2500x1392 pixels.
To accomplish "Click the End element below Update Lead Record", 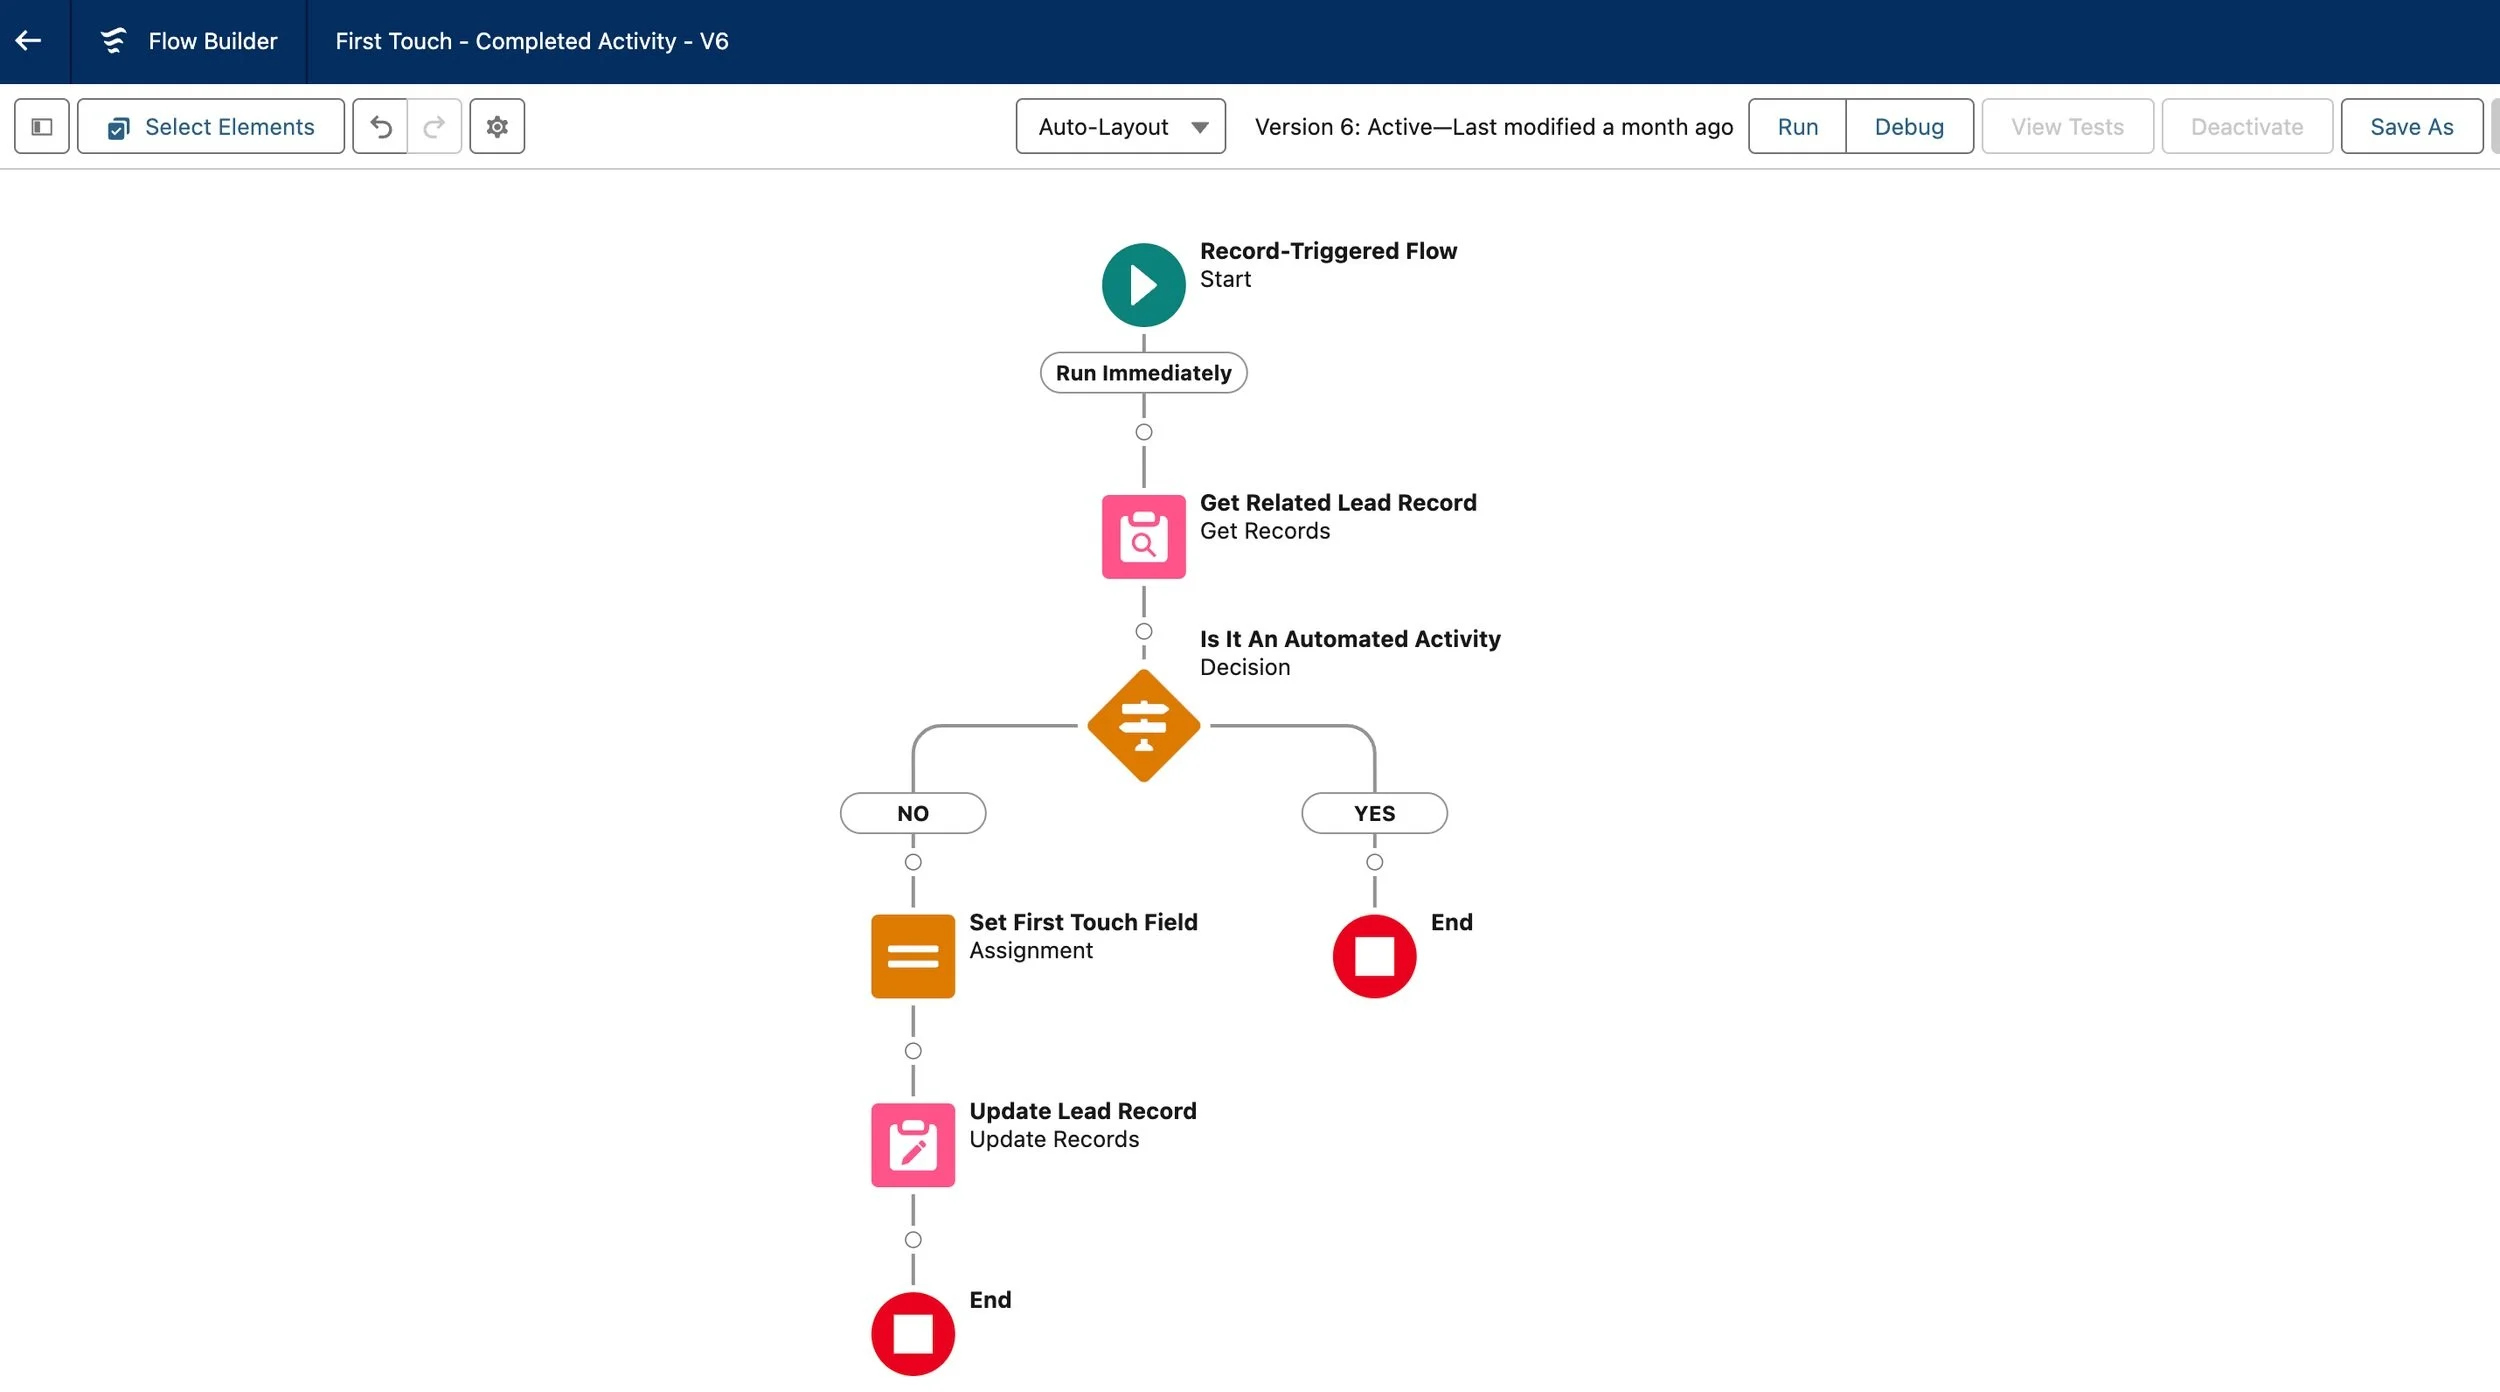I will [911, 1332].
